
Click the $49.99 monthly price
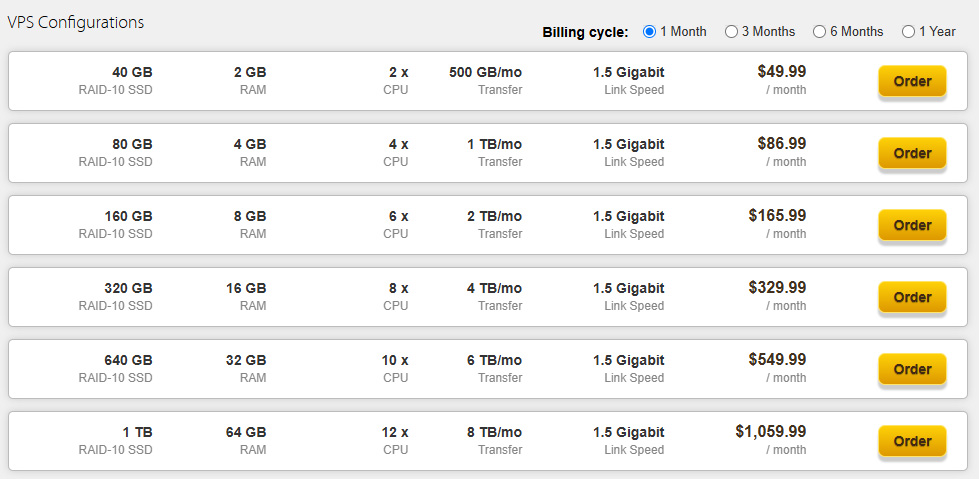pyautogui.click(x=782, y=71)
